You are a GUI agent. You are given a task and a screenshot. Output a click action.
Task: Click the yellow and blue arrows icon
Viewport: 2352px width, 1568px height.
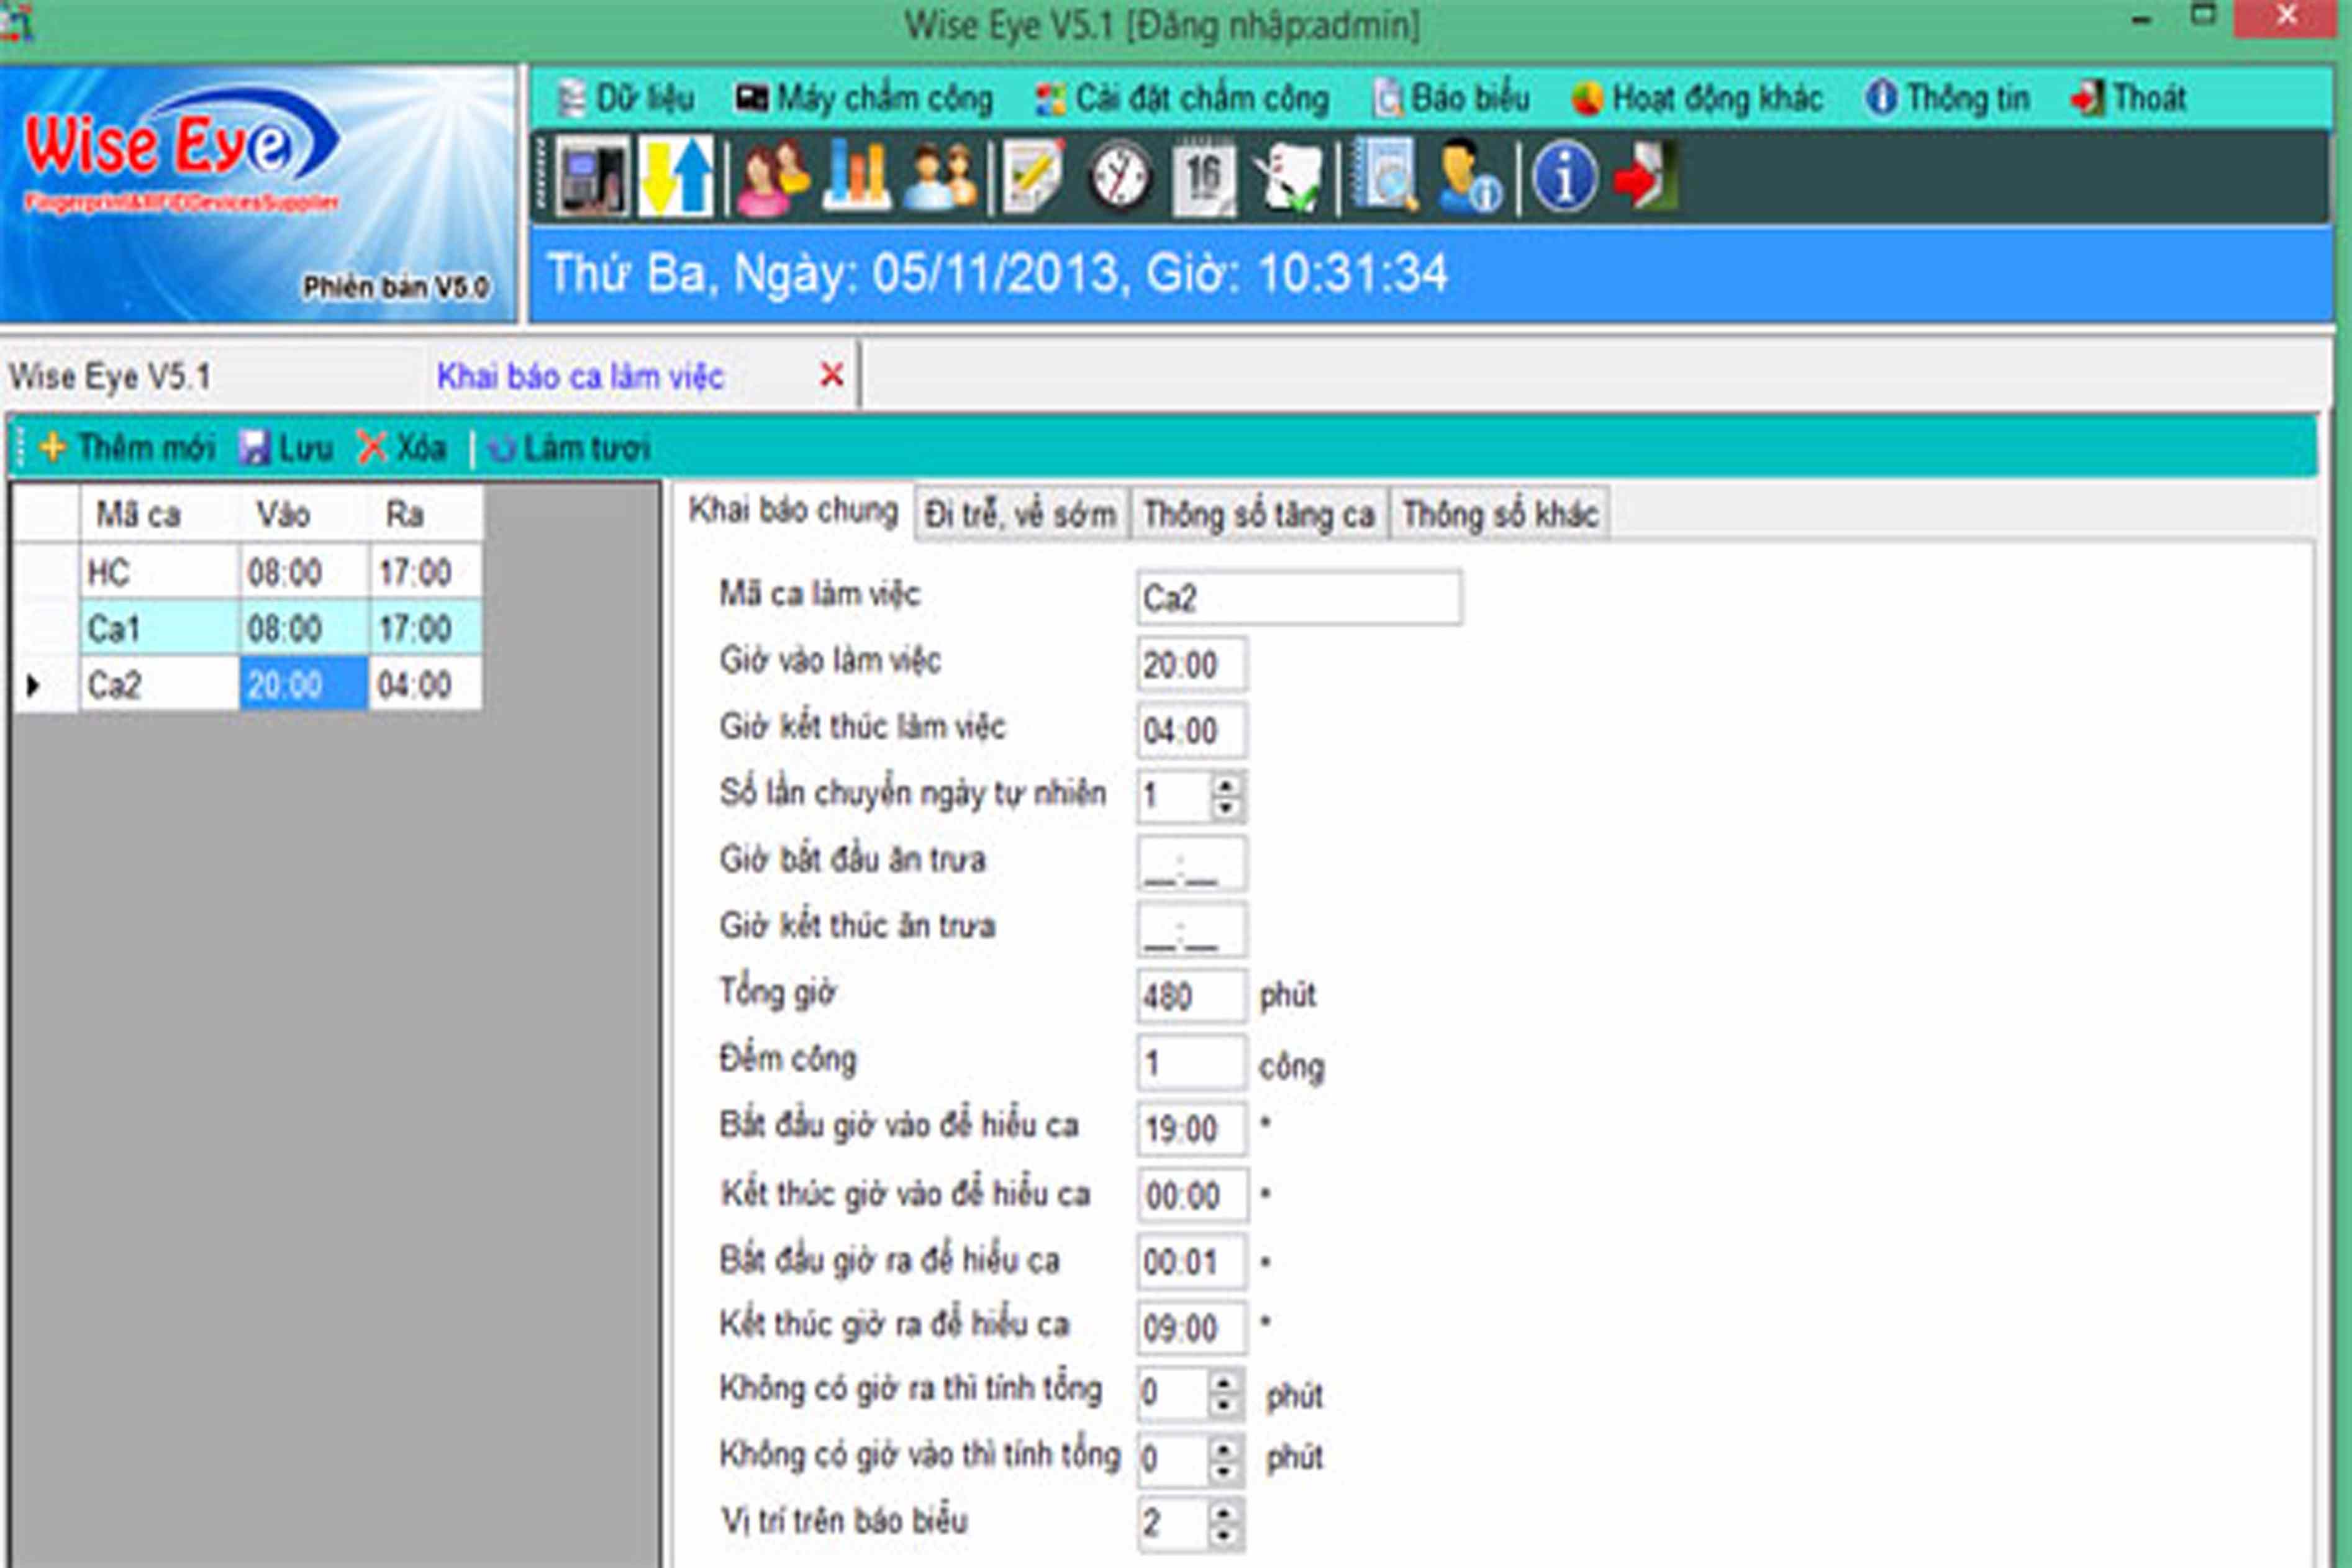click(675, 178)
